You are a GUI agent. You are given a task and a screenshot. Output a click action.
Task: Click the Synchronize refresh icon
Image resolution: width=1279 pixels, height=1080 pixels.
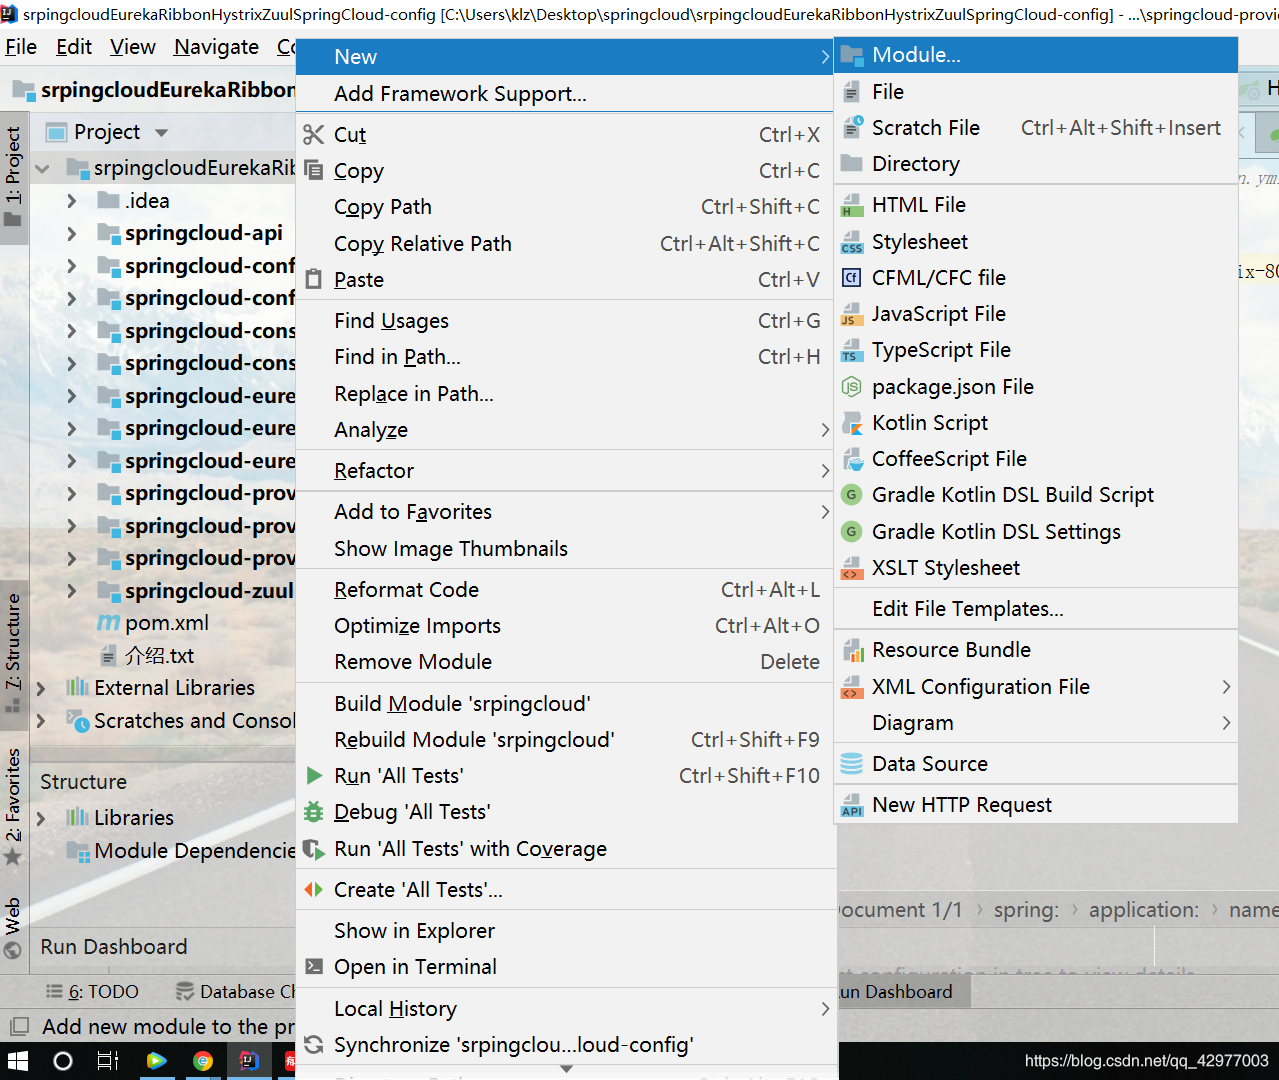314,1044
